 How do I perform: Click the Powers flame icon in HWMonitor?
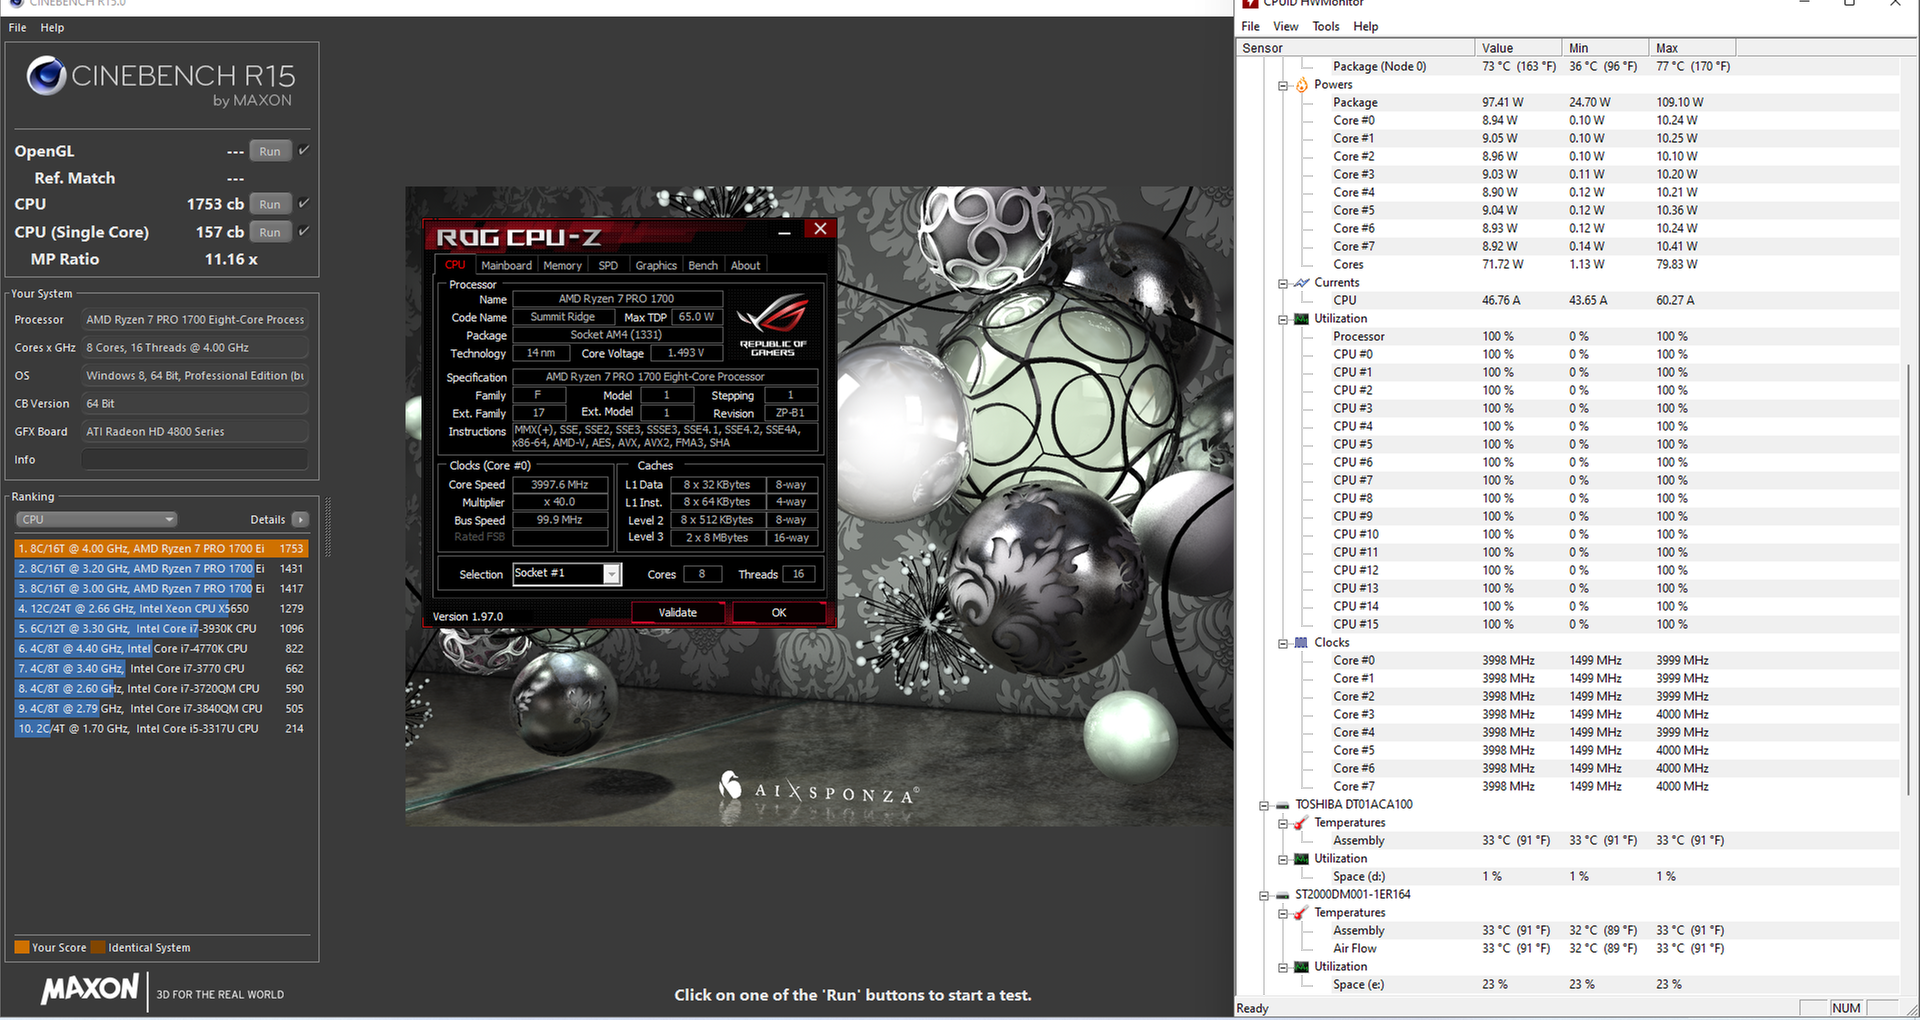click(1302, 85)
